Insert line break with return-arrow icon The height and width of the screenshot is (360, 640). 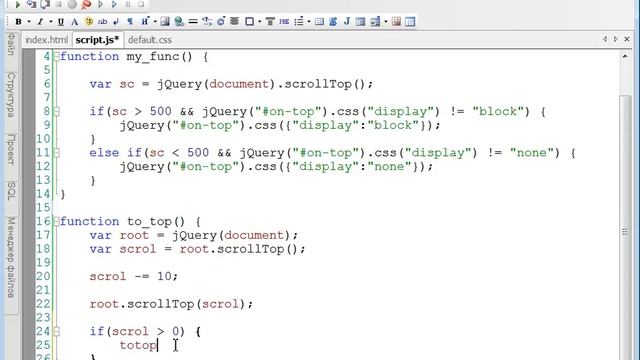[x=116, y=22]
